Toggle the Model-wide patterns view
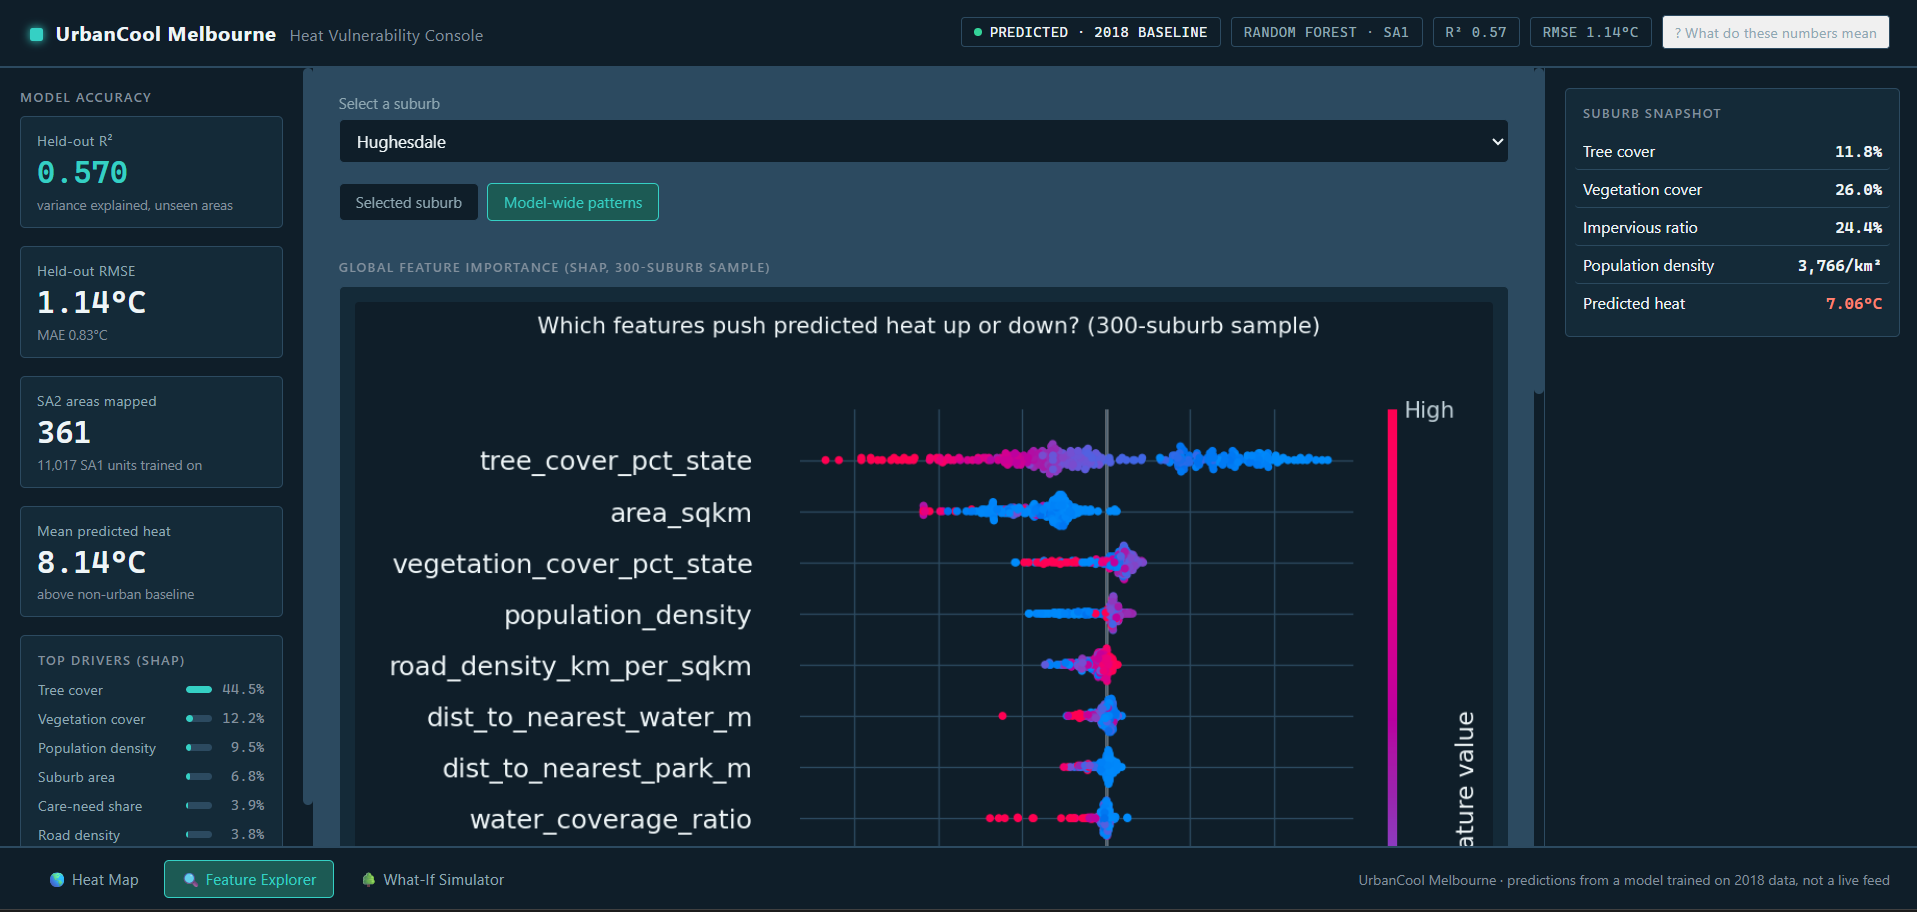The image size is (1917, 912). (573, 202)
